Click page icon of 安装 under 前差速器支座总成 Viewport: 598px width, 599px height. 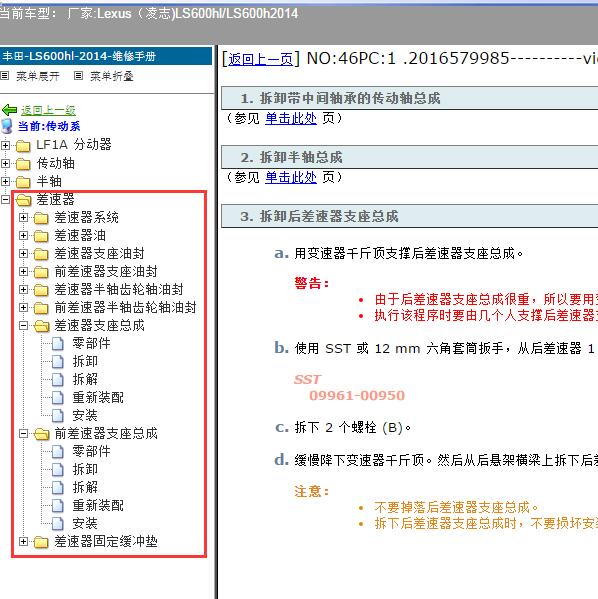point(58,524)
